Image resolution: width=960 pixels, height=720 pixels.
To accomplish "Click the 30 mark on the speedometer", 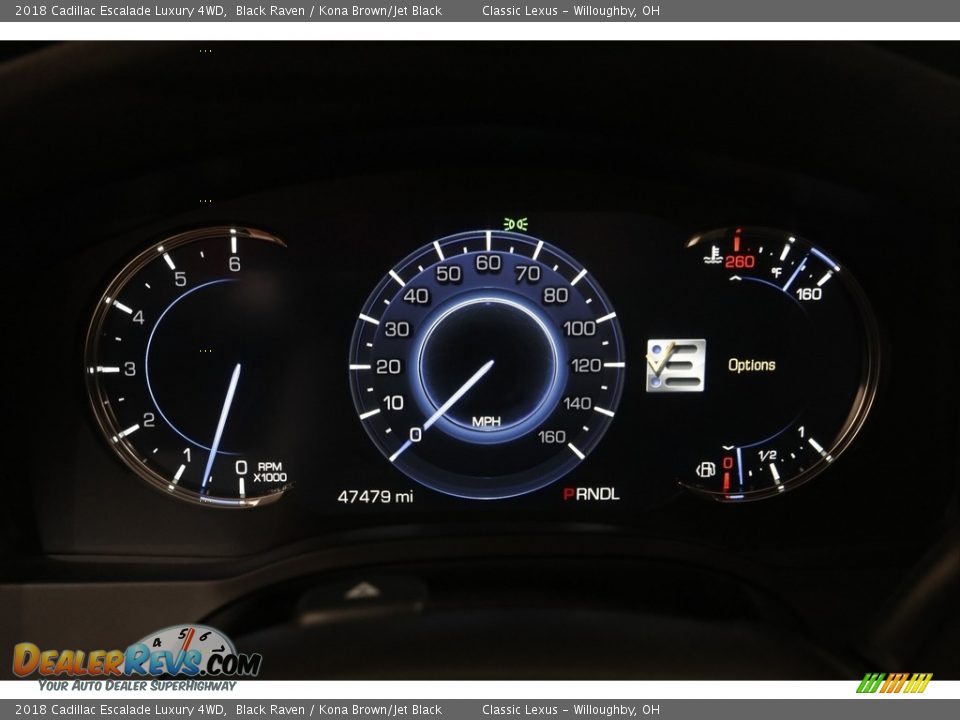I will tap(397, 329).
